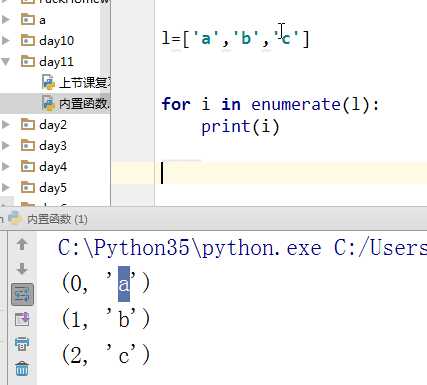Click the print(i) code line
Screen dimensions: 427x385
click(240, 127)
